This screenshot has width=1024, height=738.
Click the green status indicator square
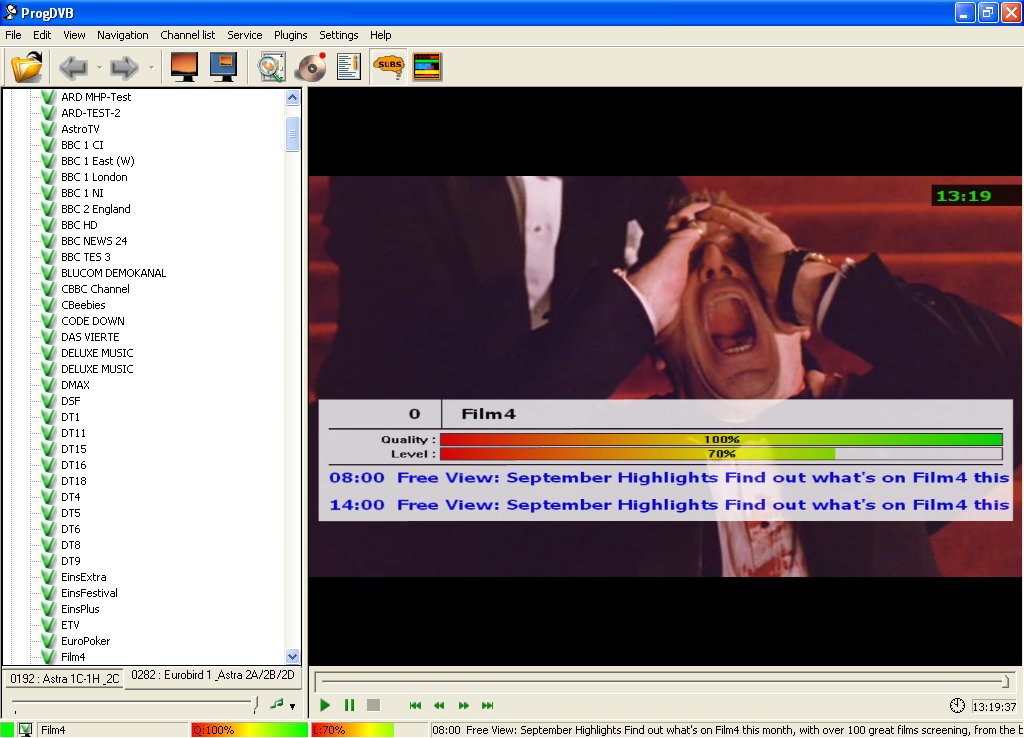pos(7,730)
